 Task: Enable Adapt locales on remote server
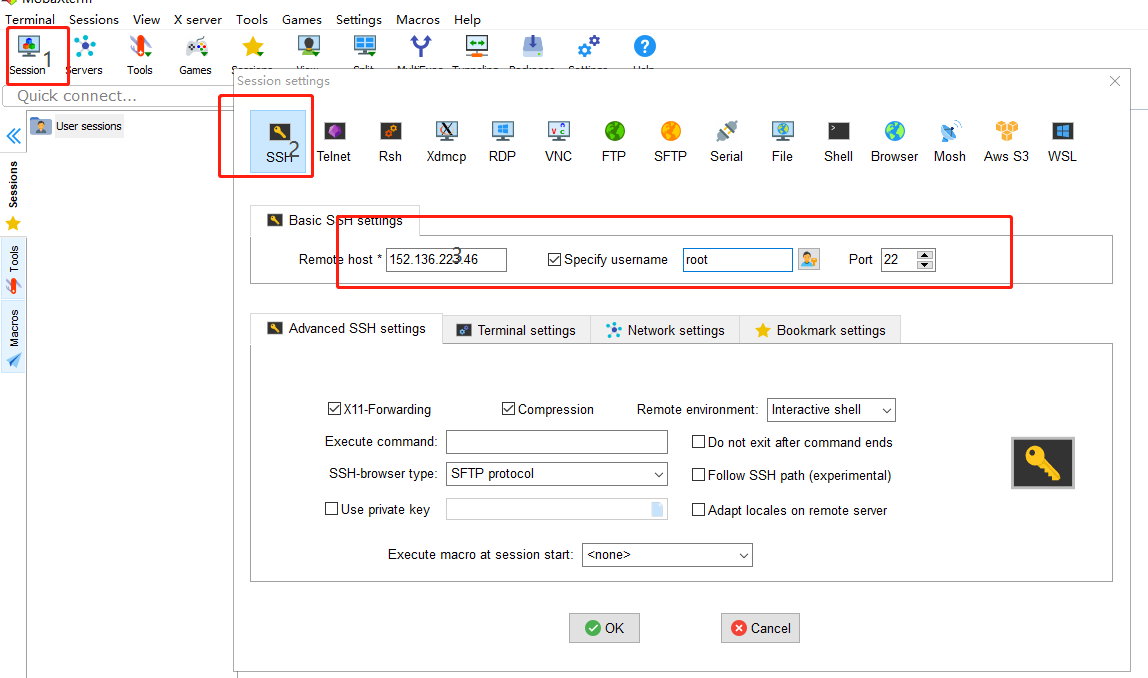pyautogui.click(x=698, y=510)
